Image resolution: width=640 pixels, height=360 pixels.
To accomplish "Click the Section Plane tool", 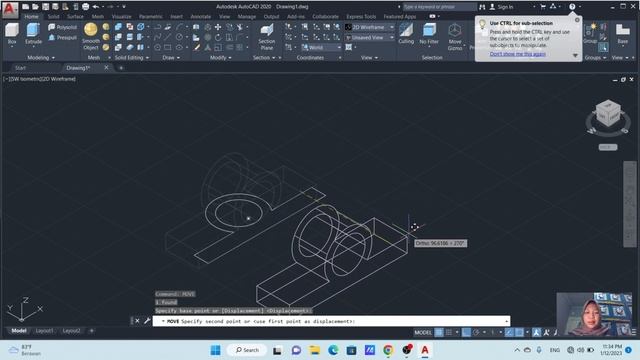I will [267, 37].
